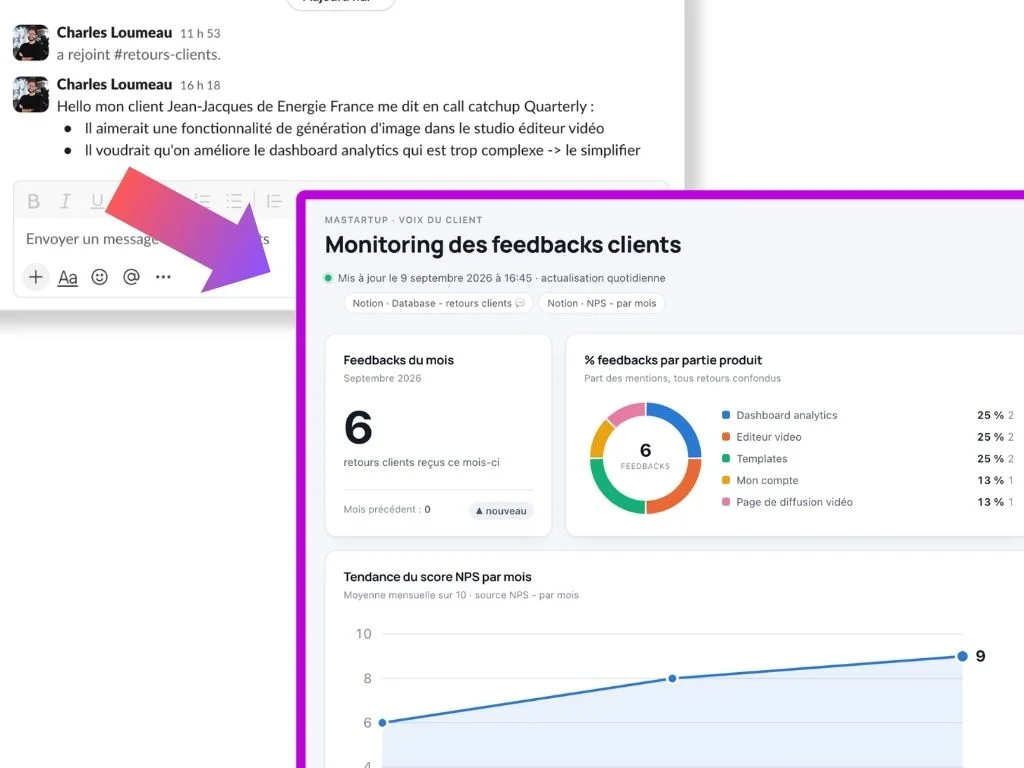Click the Tendance du score NPS par mois heading

click(437, 577)
